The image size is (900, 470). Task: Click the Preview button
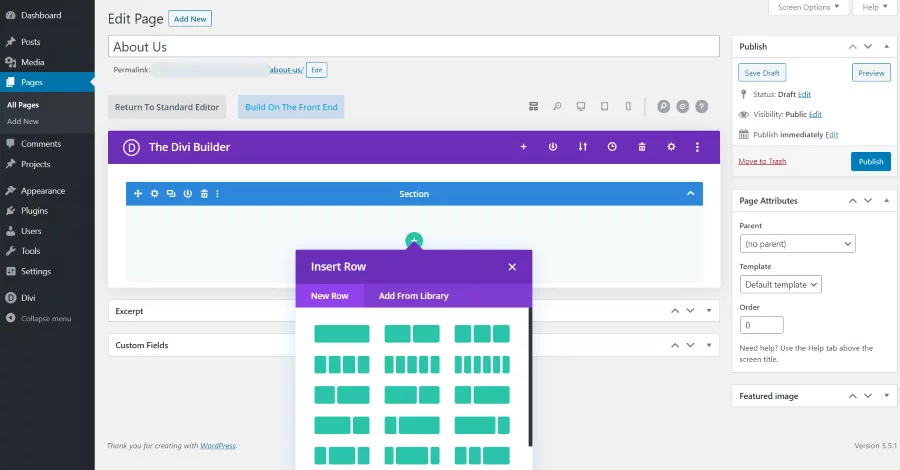(871, 73)
